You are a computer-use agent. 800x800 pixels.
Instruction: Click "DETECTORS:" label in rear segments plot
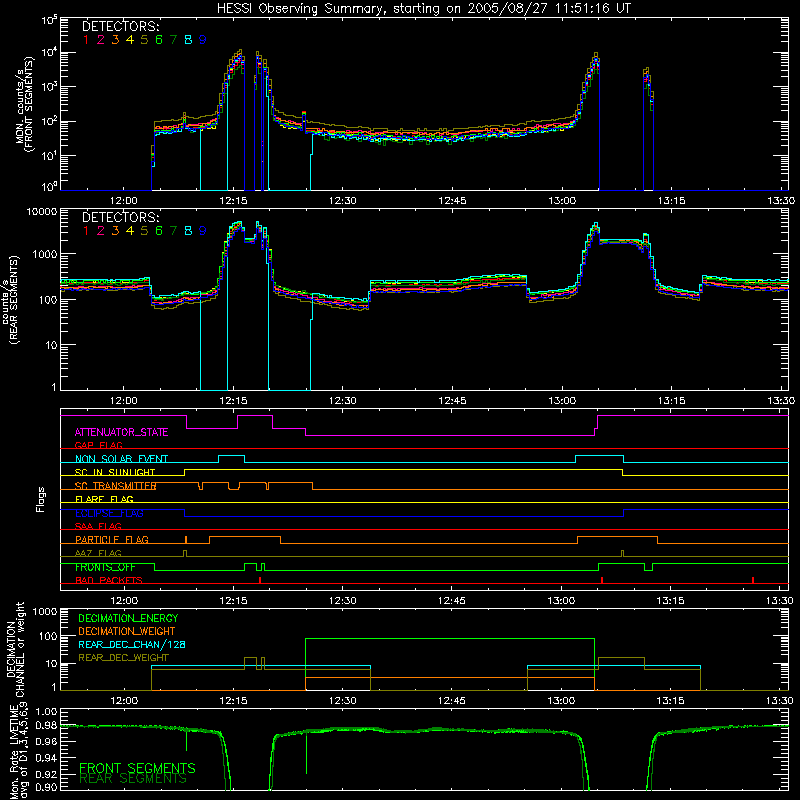pyautogui.click(x=121, y=217)
